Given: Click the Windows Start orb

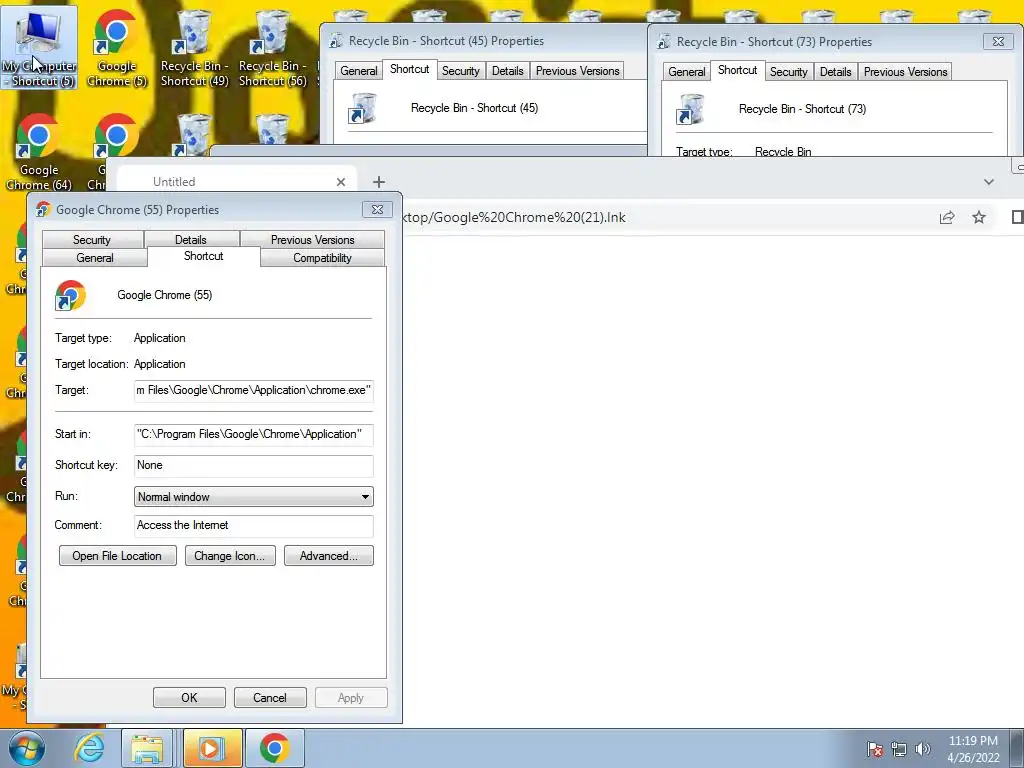Looking at the screenshot, I should pos(27,748).
